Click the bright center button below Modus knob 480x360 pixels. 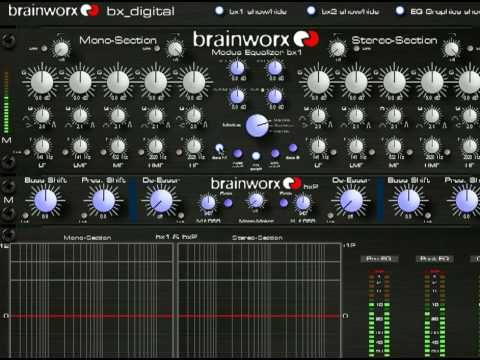[256, 156]
